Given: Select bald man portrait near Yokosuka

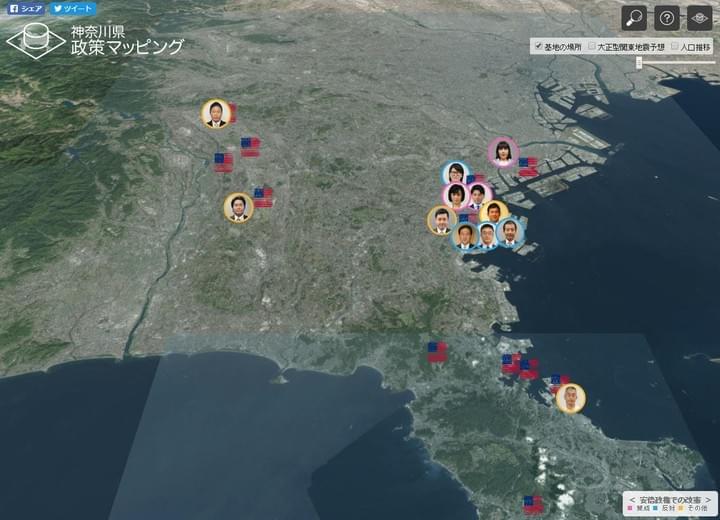Looking at the screenshot, I should (x=571, y=398).
